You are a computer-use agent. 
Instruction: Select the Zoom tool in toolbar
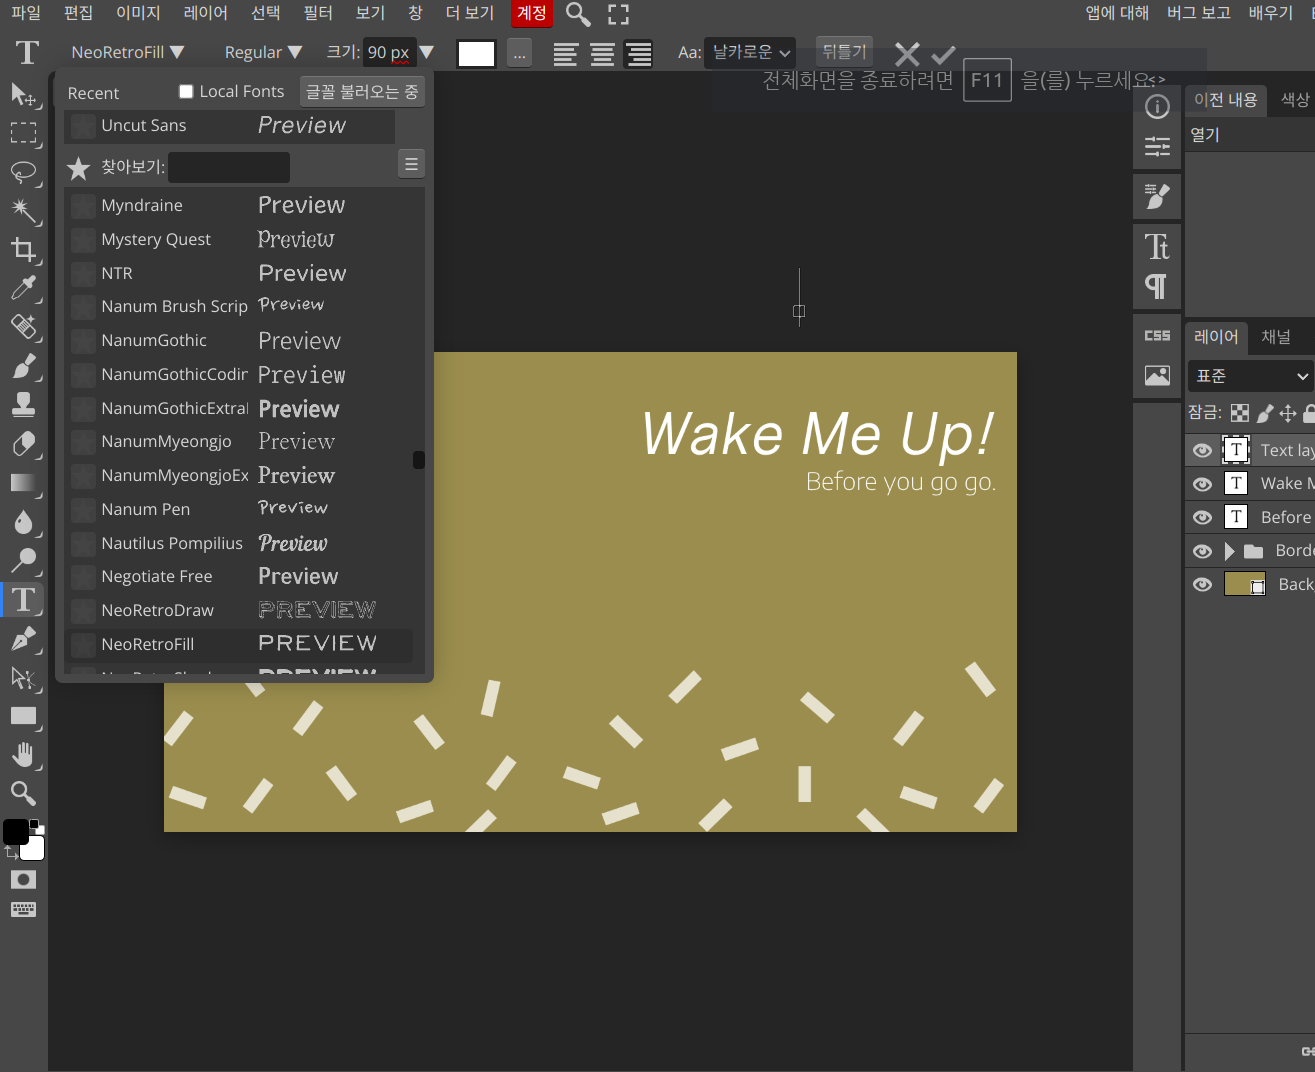pos(23,794)
